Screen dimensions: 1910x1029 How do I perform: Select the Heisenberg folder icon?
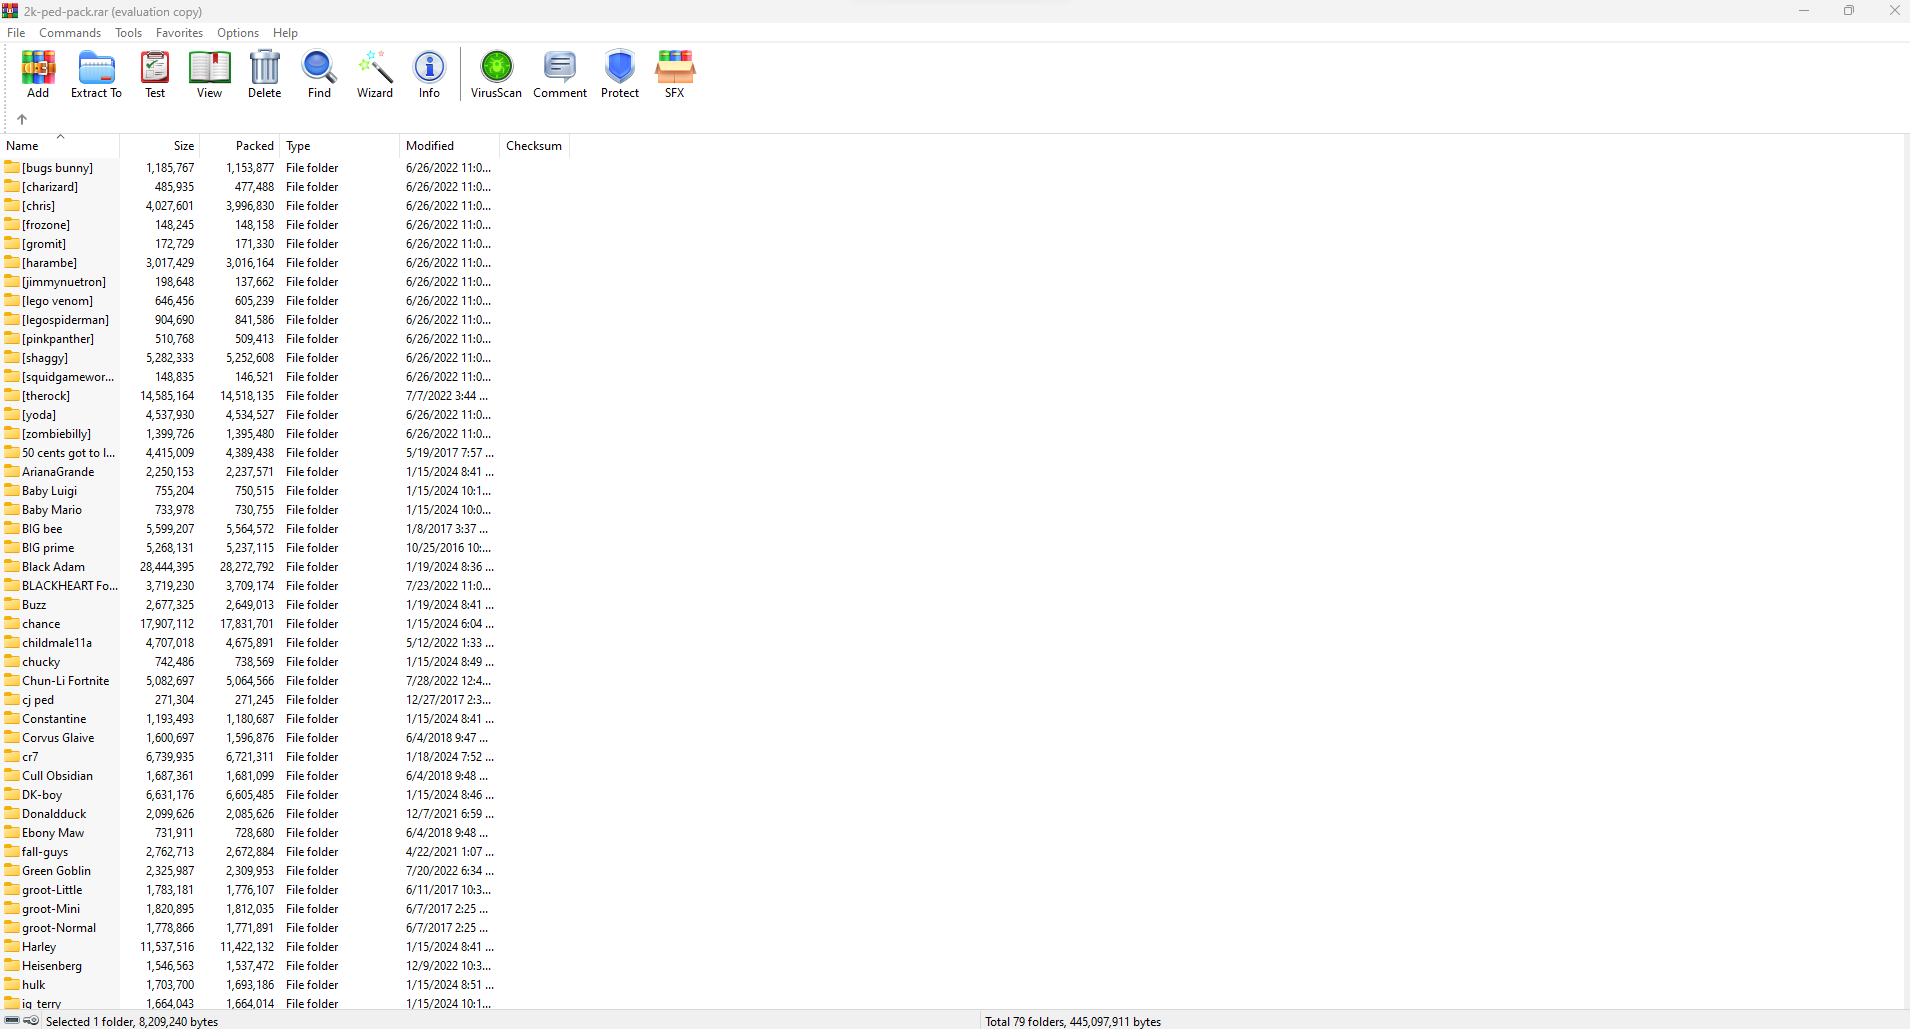[x=12, y=965]
